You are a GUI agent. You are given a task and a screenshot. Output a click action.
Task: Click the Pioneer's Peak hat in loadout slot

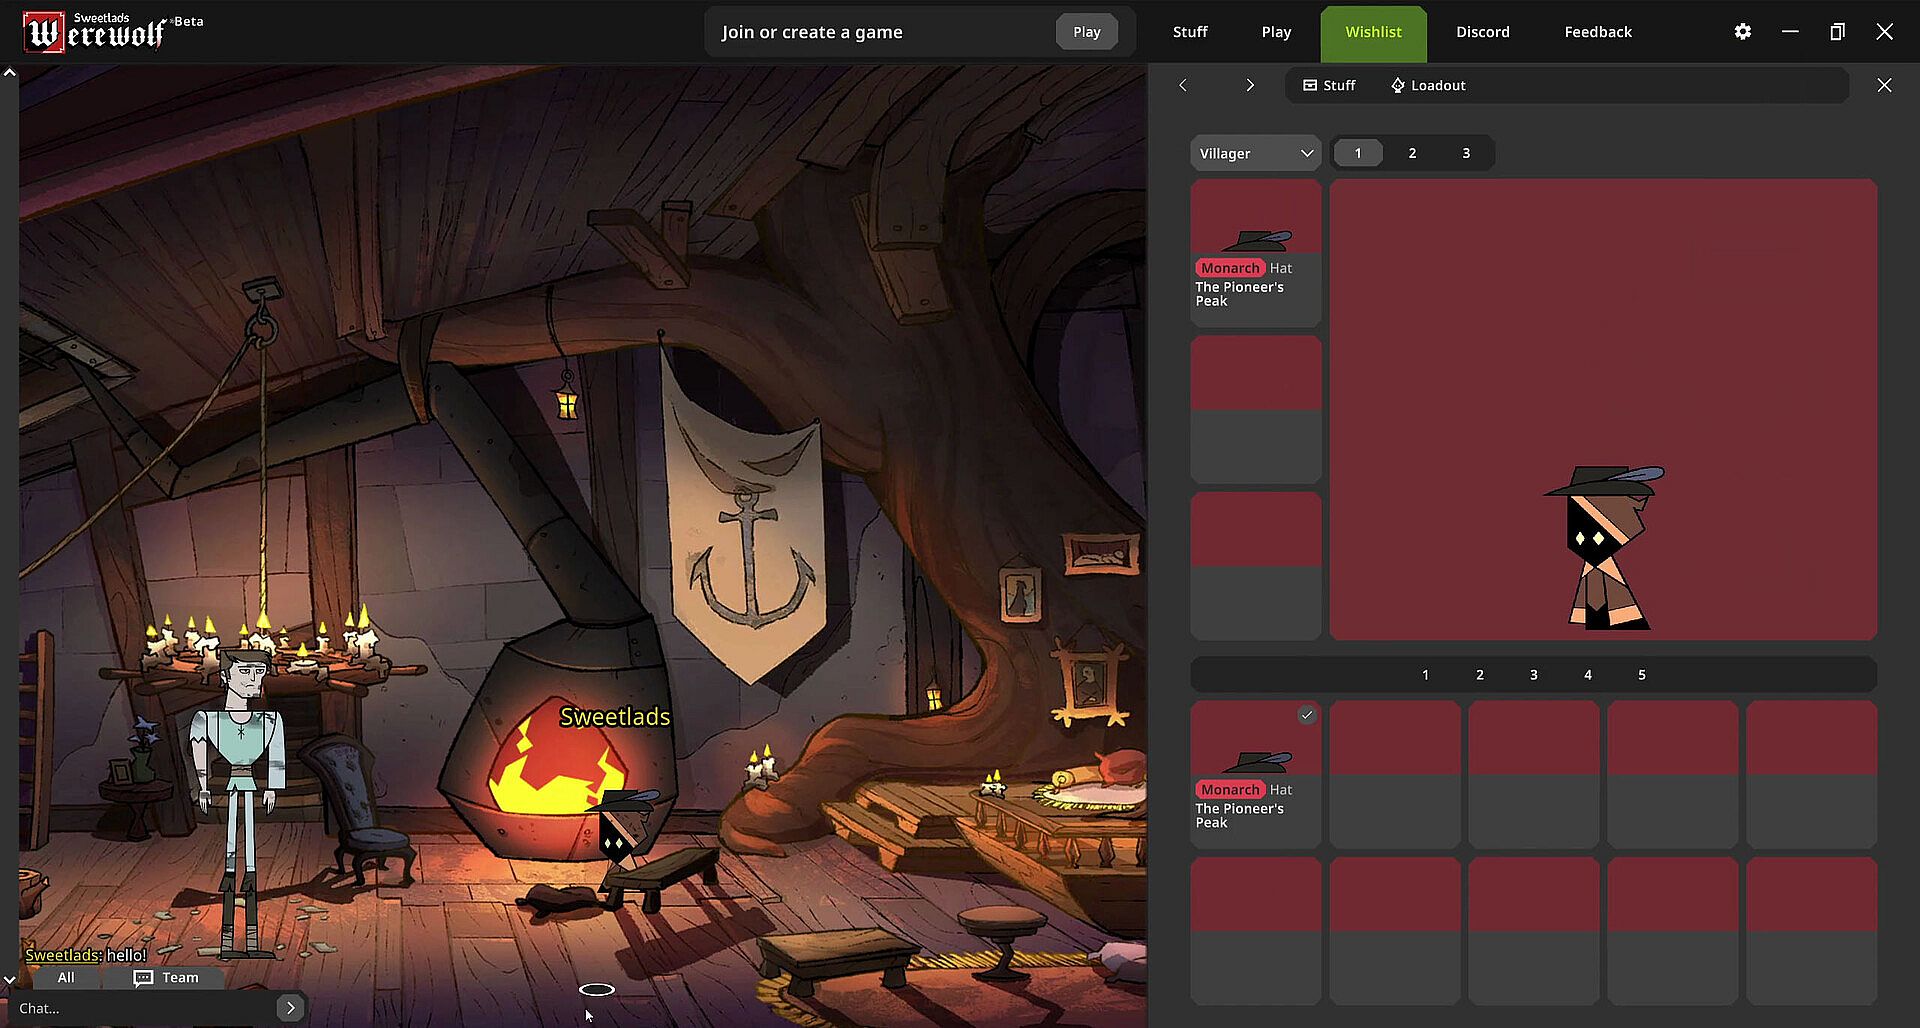point(1255,253)
